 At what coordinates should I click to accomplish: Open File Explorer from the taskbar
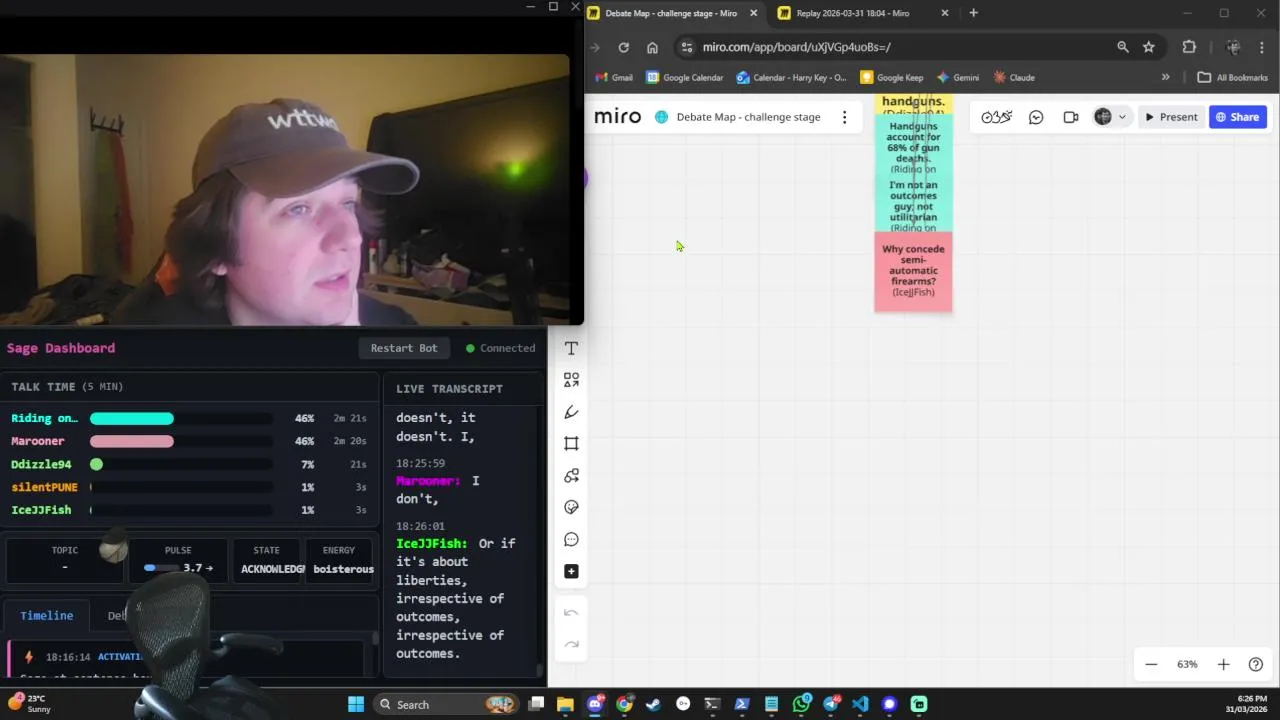coord(565,704)
